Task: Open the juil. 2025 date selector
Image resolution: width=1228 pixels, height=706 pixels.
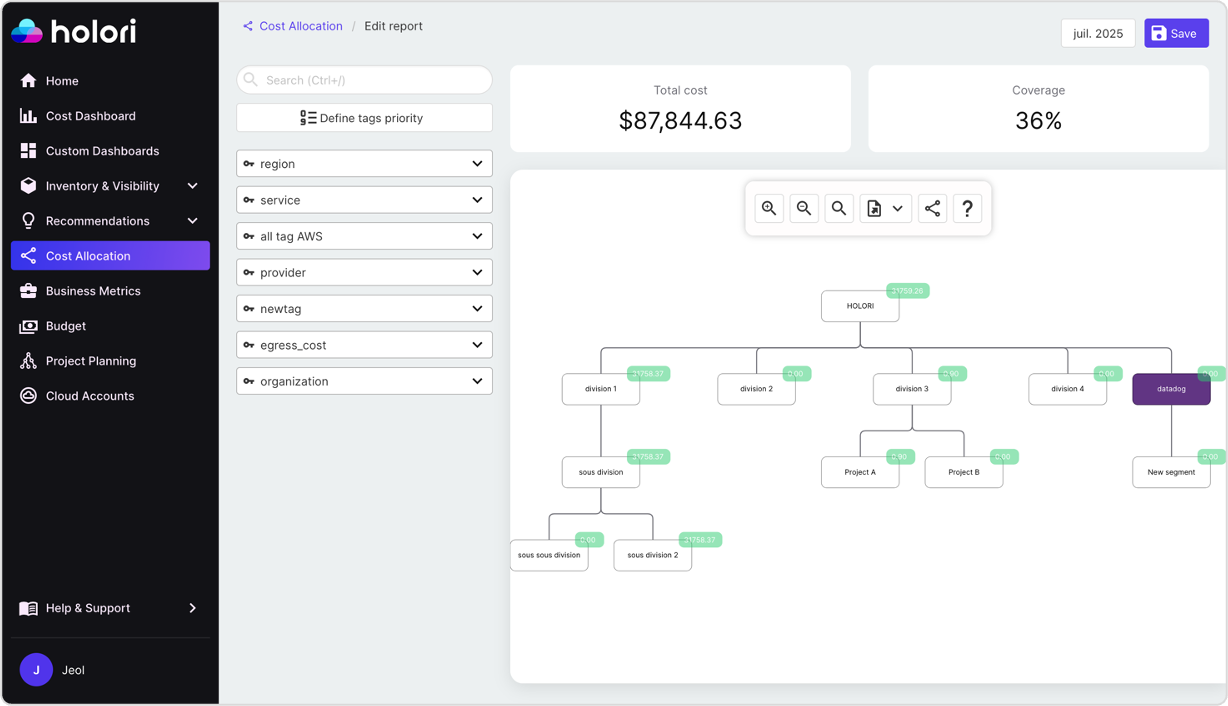Action: (1097, 33)
